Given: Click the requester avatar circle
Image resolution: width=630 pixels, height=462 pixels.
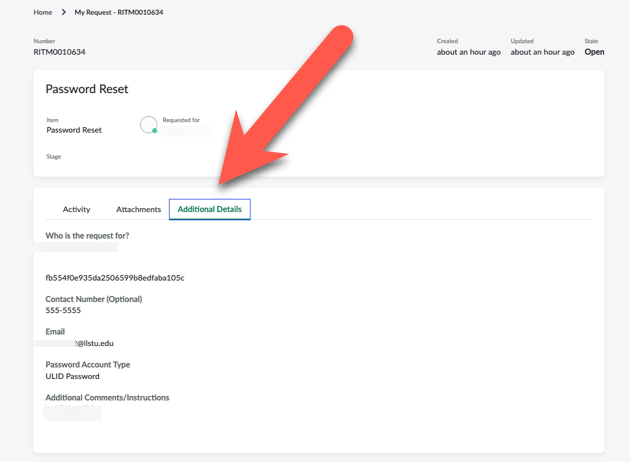Looking at the screenshot, I should [148, 124].
